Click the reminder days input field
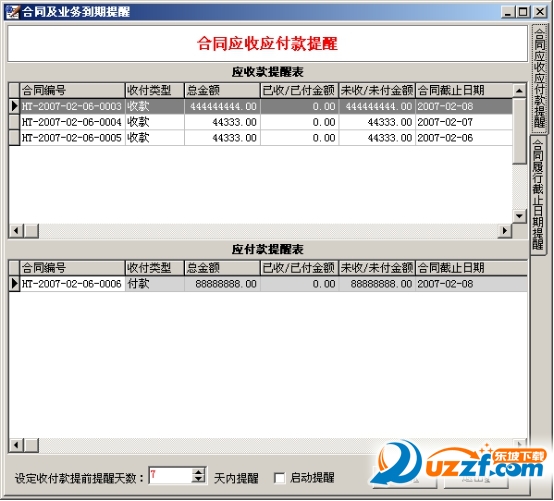The height and width of the screenshot is (501, 554). 171,476
